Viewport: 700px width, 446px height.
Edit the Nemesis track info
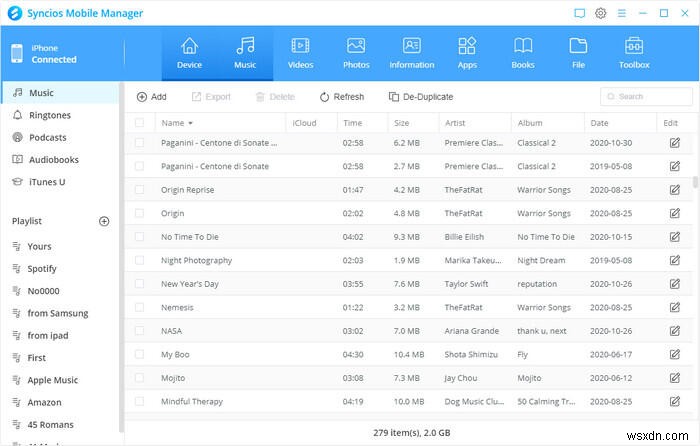(x=675, y=307)
